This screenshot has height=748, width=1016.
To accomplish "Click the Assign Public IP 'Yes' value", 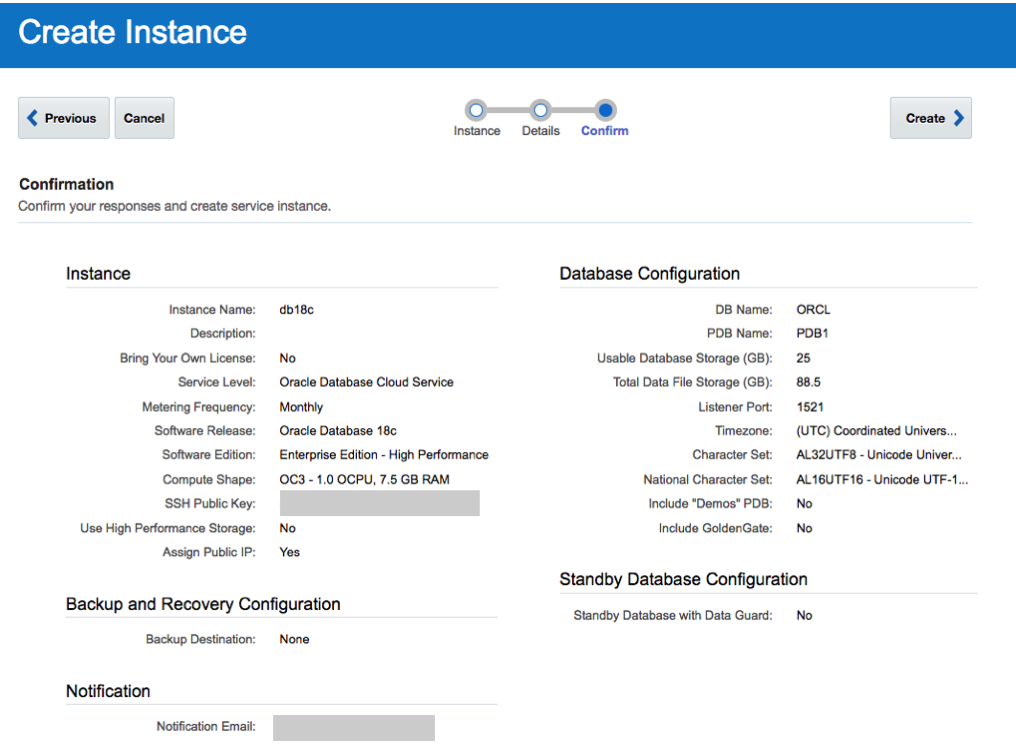I will click(290, 552).
